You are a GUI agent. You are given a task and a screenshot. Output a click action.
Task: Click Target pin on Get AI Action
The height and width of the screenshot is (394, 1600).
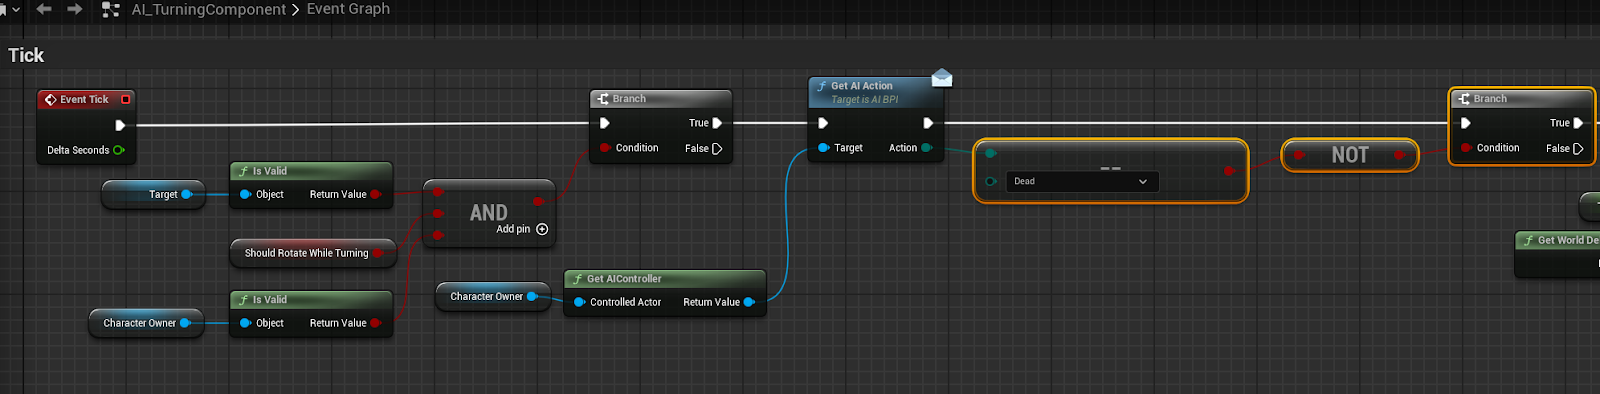pos(823,148)
